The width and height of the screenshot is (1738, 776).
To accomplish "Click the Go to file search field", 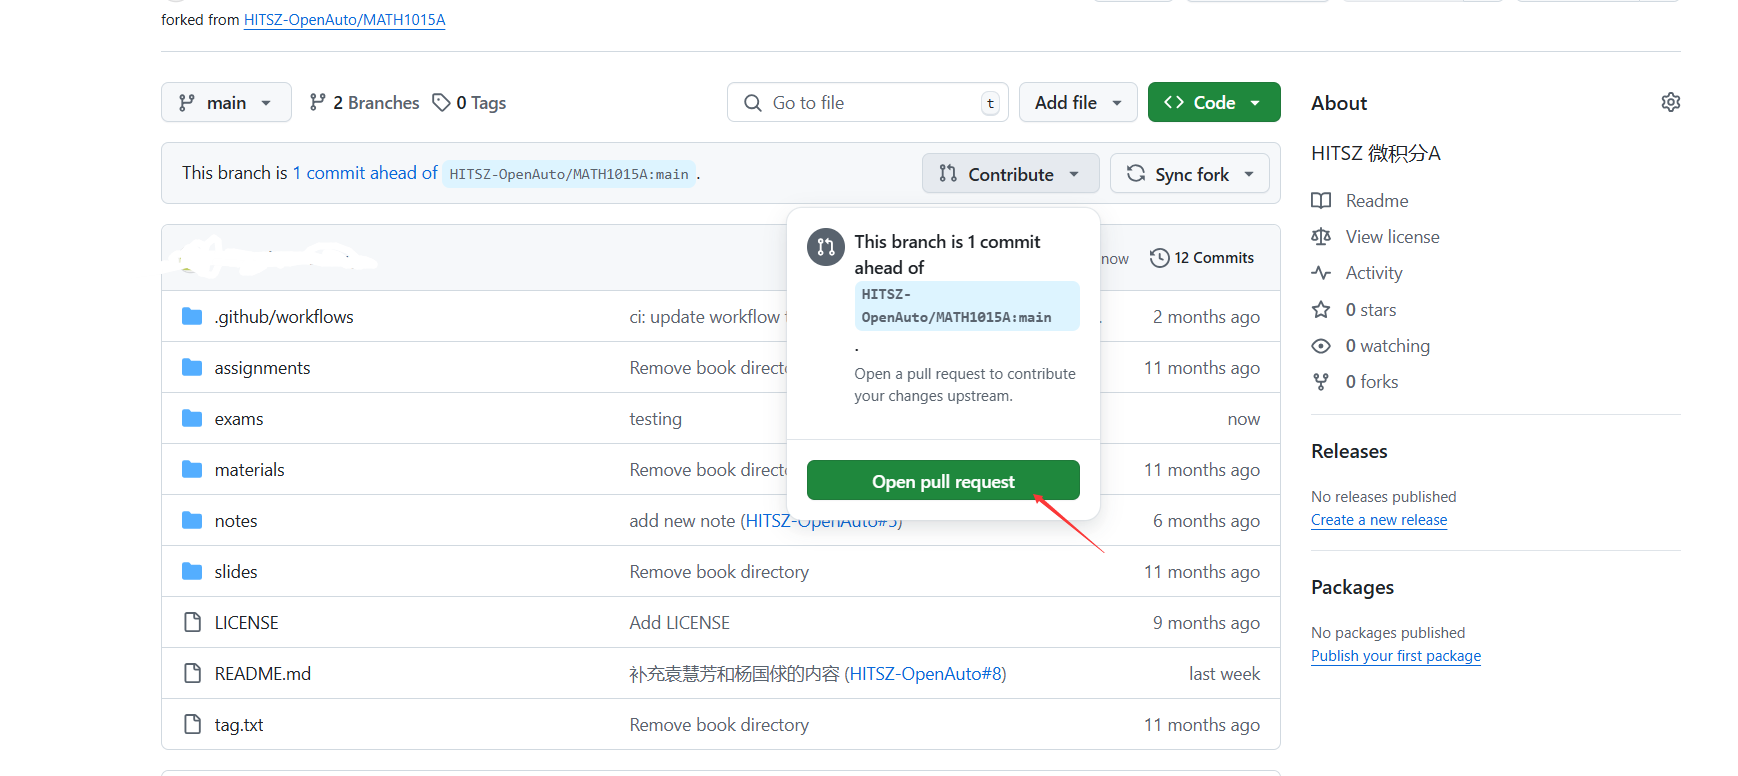I will [x=866, y=102].
